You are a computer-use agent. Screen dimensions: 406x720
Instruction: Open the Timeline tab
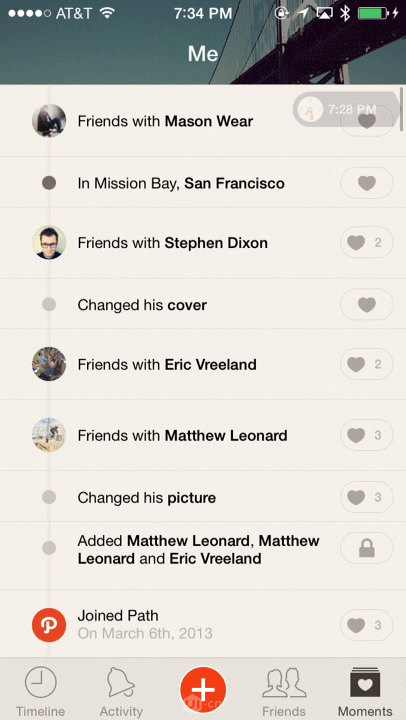point(40,692)
